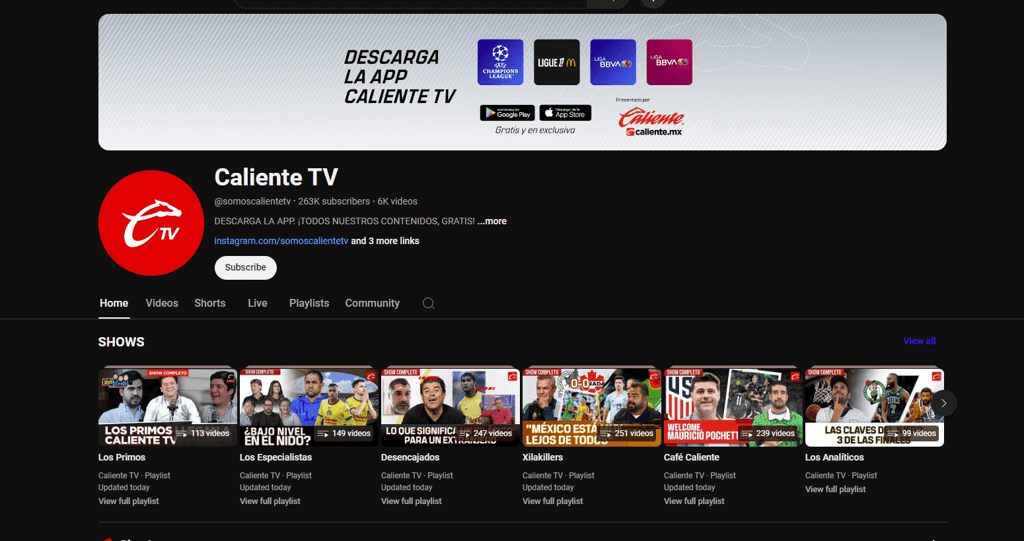Image resolution: width=1024 pixels, height=541 pixels.
Task: View full playlist under Café Caliente
Action: click(694, 501)
